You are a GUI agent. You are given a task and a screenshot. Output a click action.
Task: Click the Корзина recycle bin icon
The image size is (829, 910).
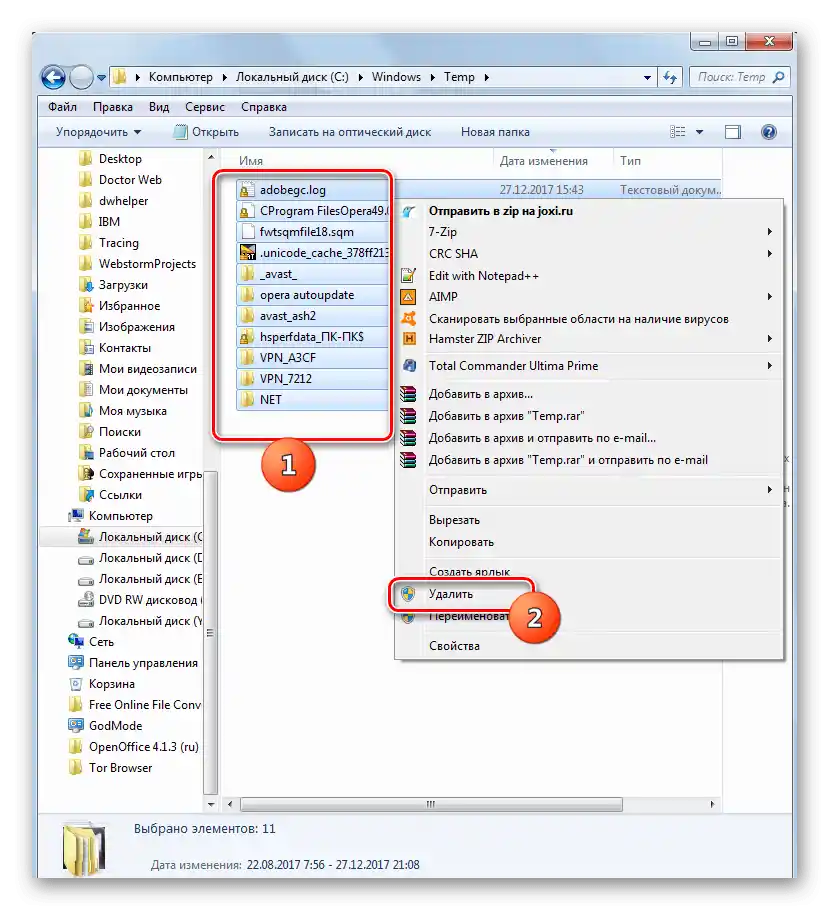pyautogui.click(x=76, y=684)
